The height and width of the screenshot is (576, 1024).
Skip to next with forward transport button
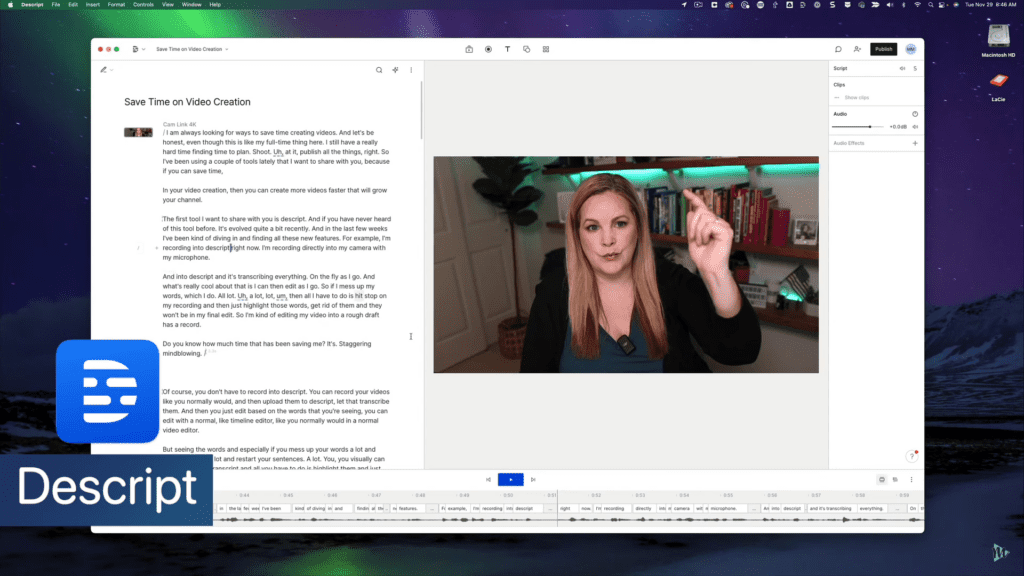coord(533,480)
